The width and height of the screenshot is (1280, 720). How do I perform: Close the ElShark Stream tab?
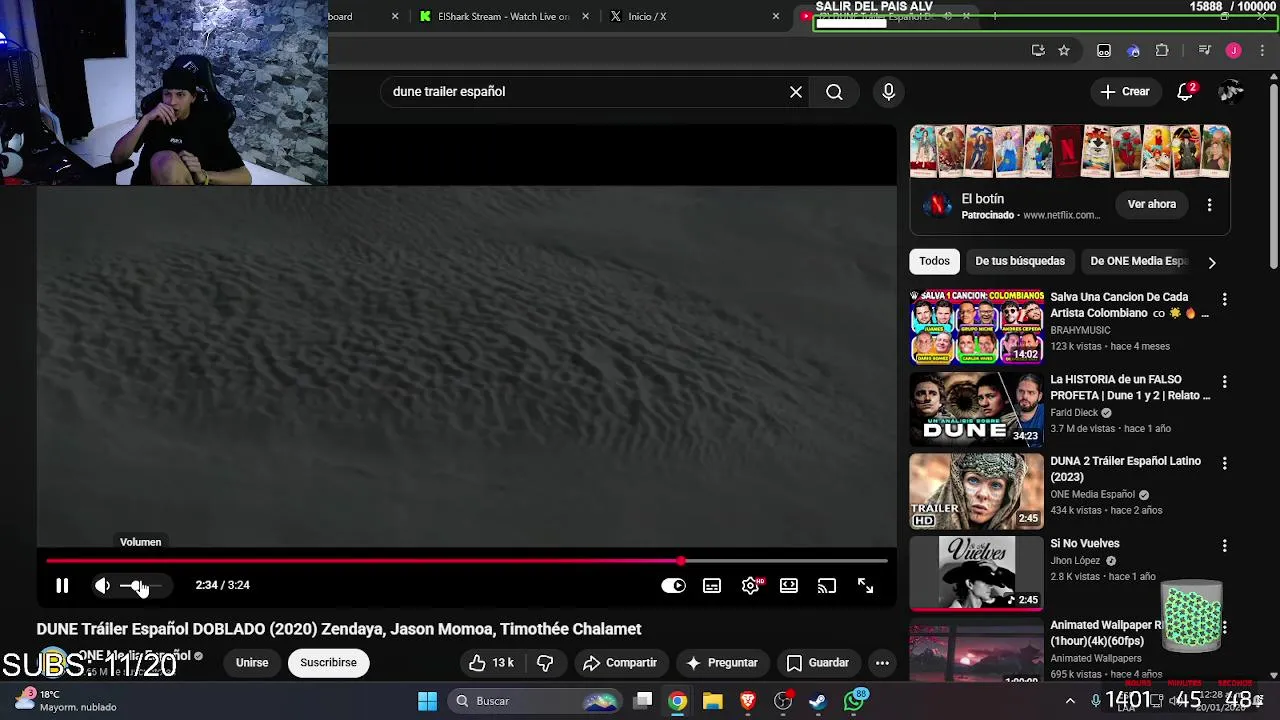(x=586, y=16)
